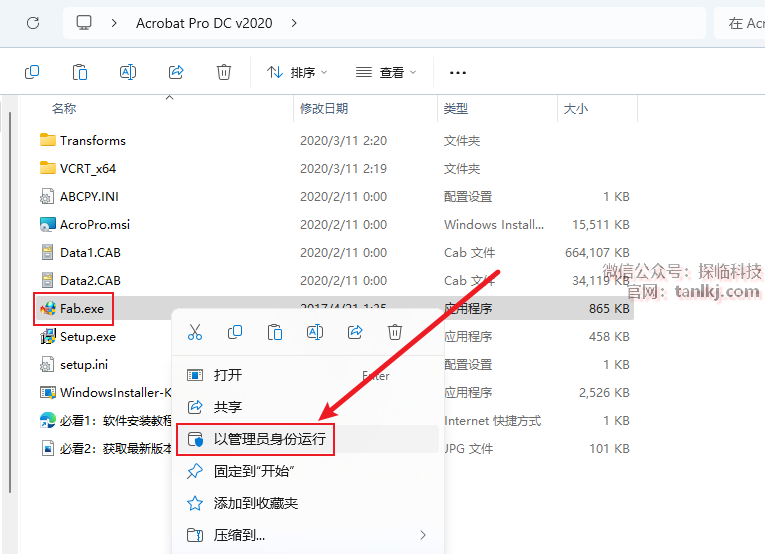This screenshot has height=554, width=765.
Task: Click the setup.ini gear file icon
Action: pos(47,365)
